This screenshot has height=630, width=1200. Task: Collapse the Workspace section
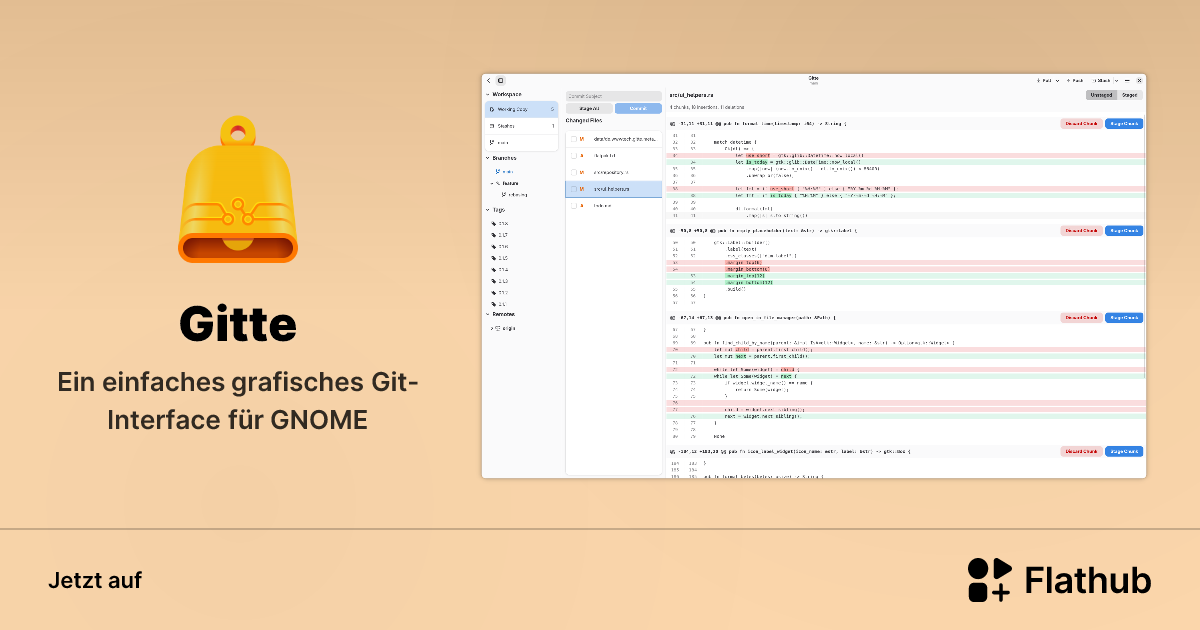point(487,94)
